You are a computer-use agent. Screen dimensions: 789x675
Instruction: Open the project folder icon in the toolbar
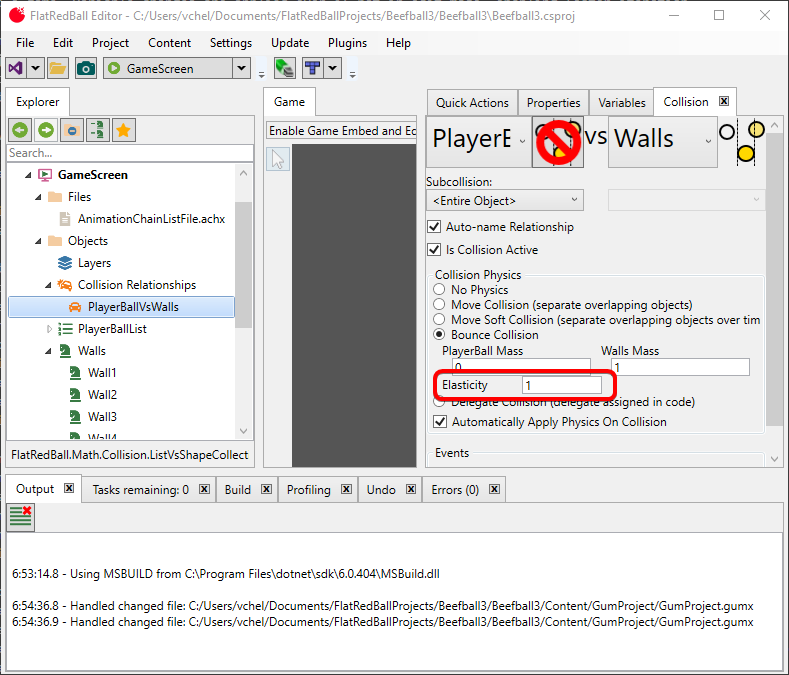click(x=58, y=68)
